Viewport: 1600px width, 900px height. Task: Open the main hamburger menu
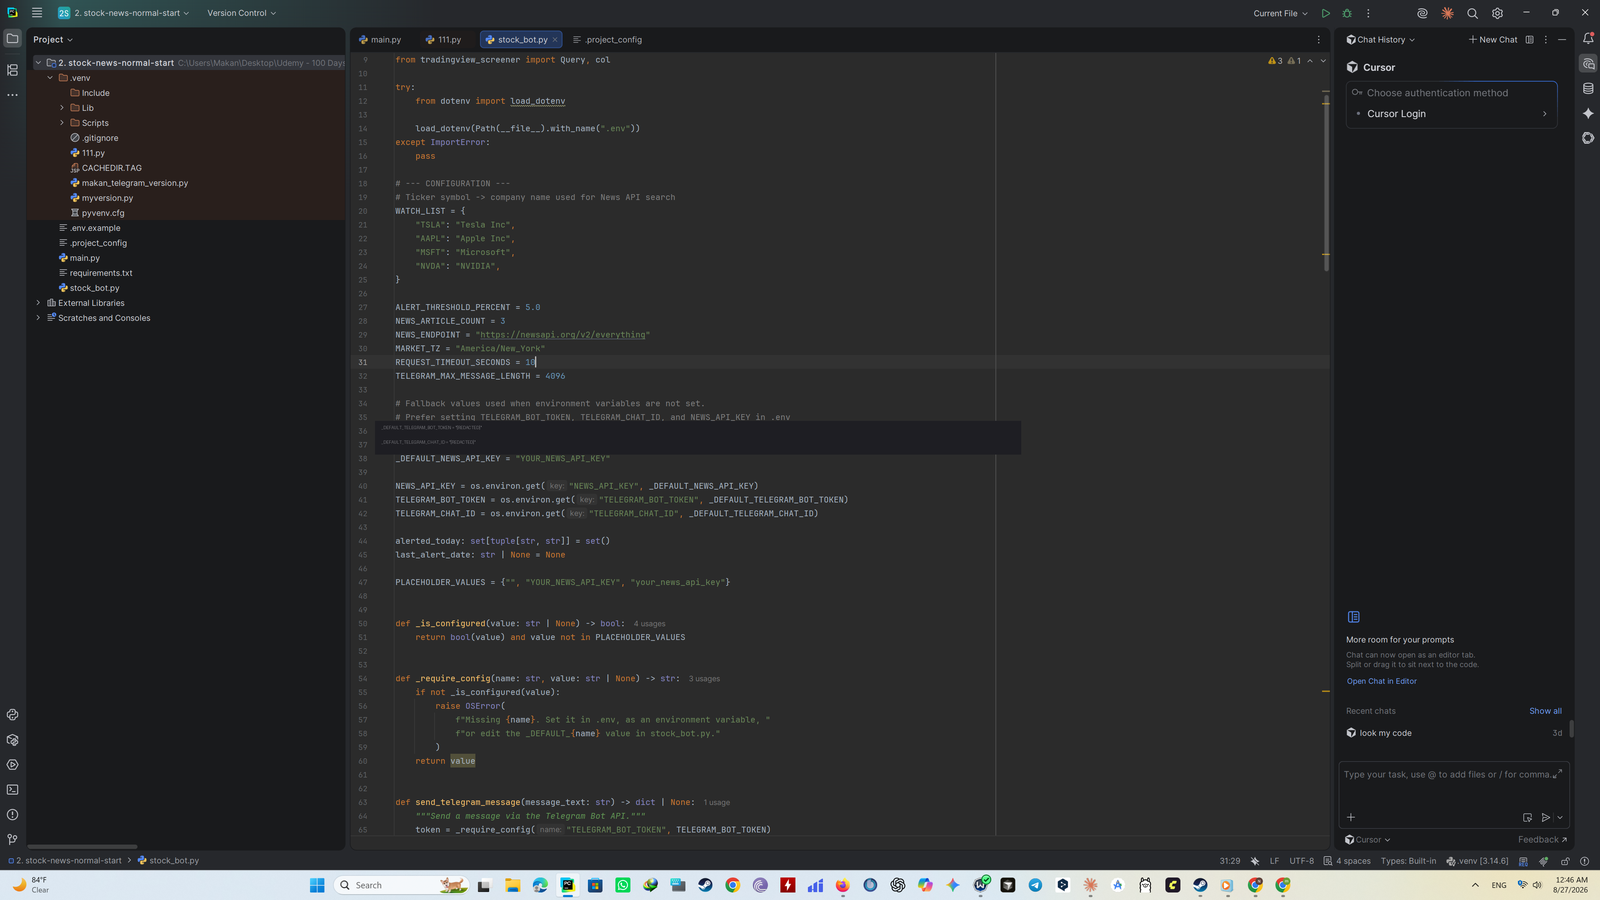click(x=37, y=13)
